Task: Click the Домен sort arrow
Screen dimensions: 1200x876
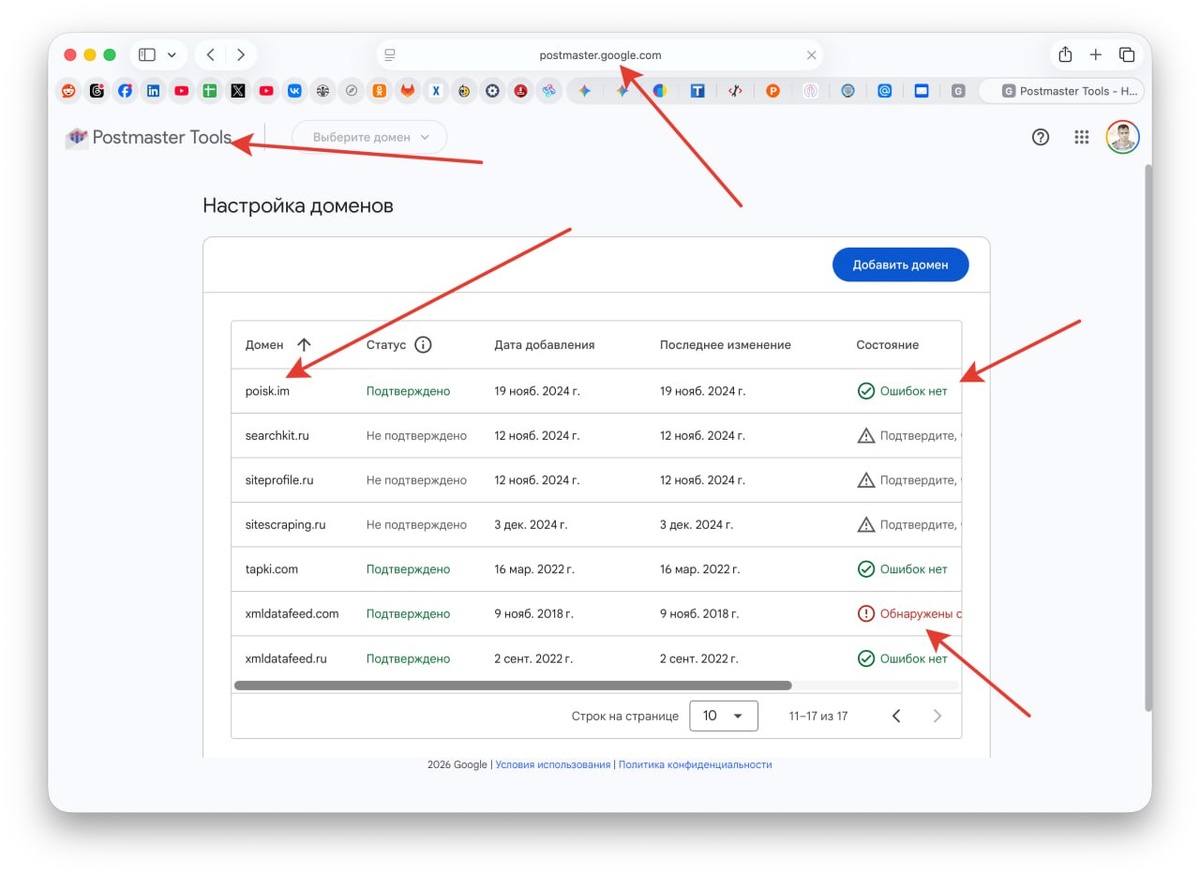Action: click(304, 345)
